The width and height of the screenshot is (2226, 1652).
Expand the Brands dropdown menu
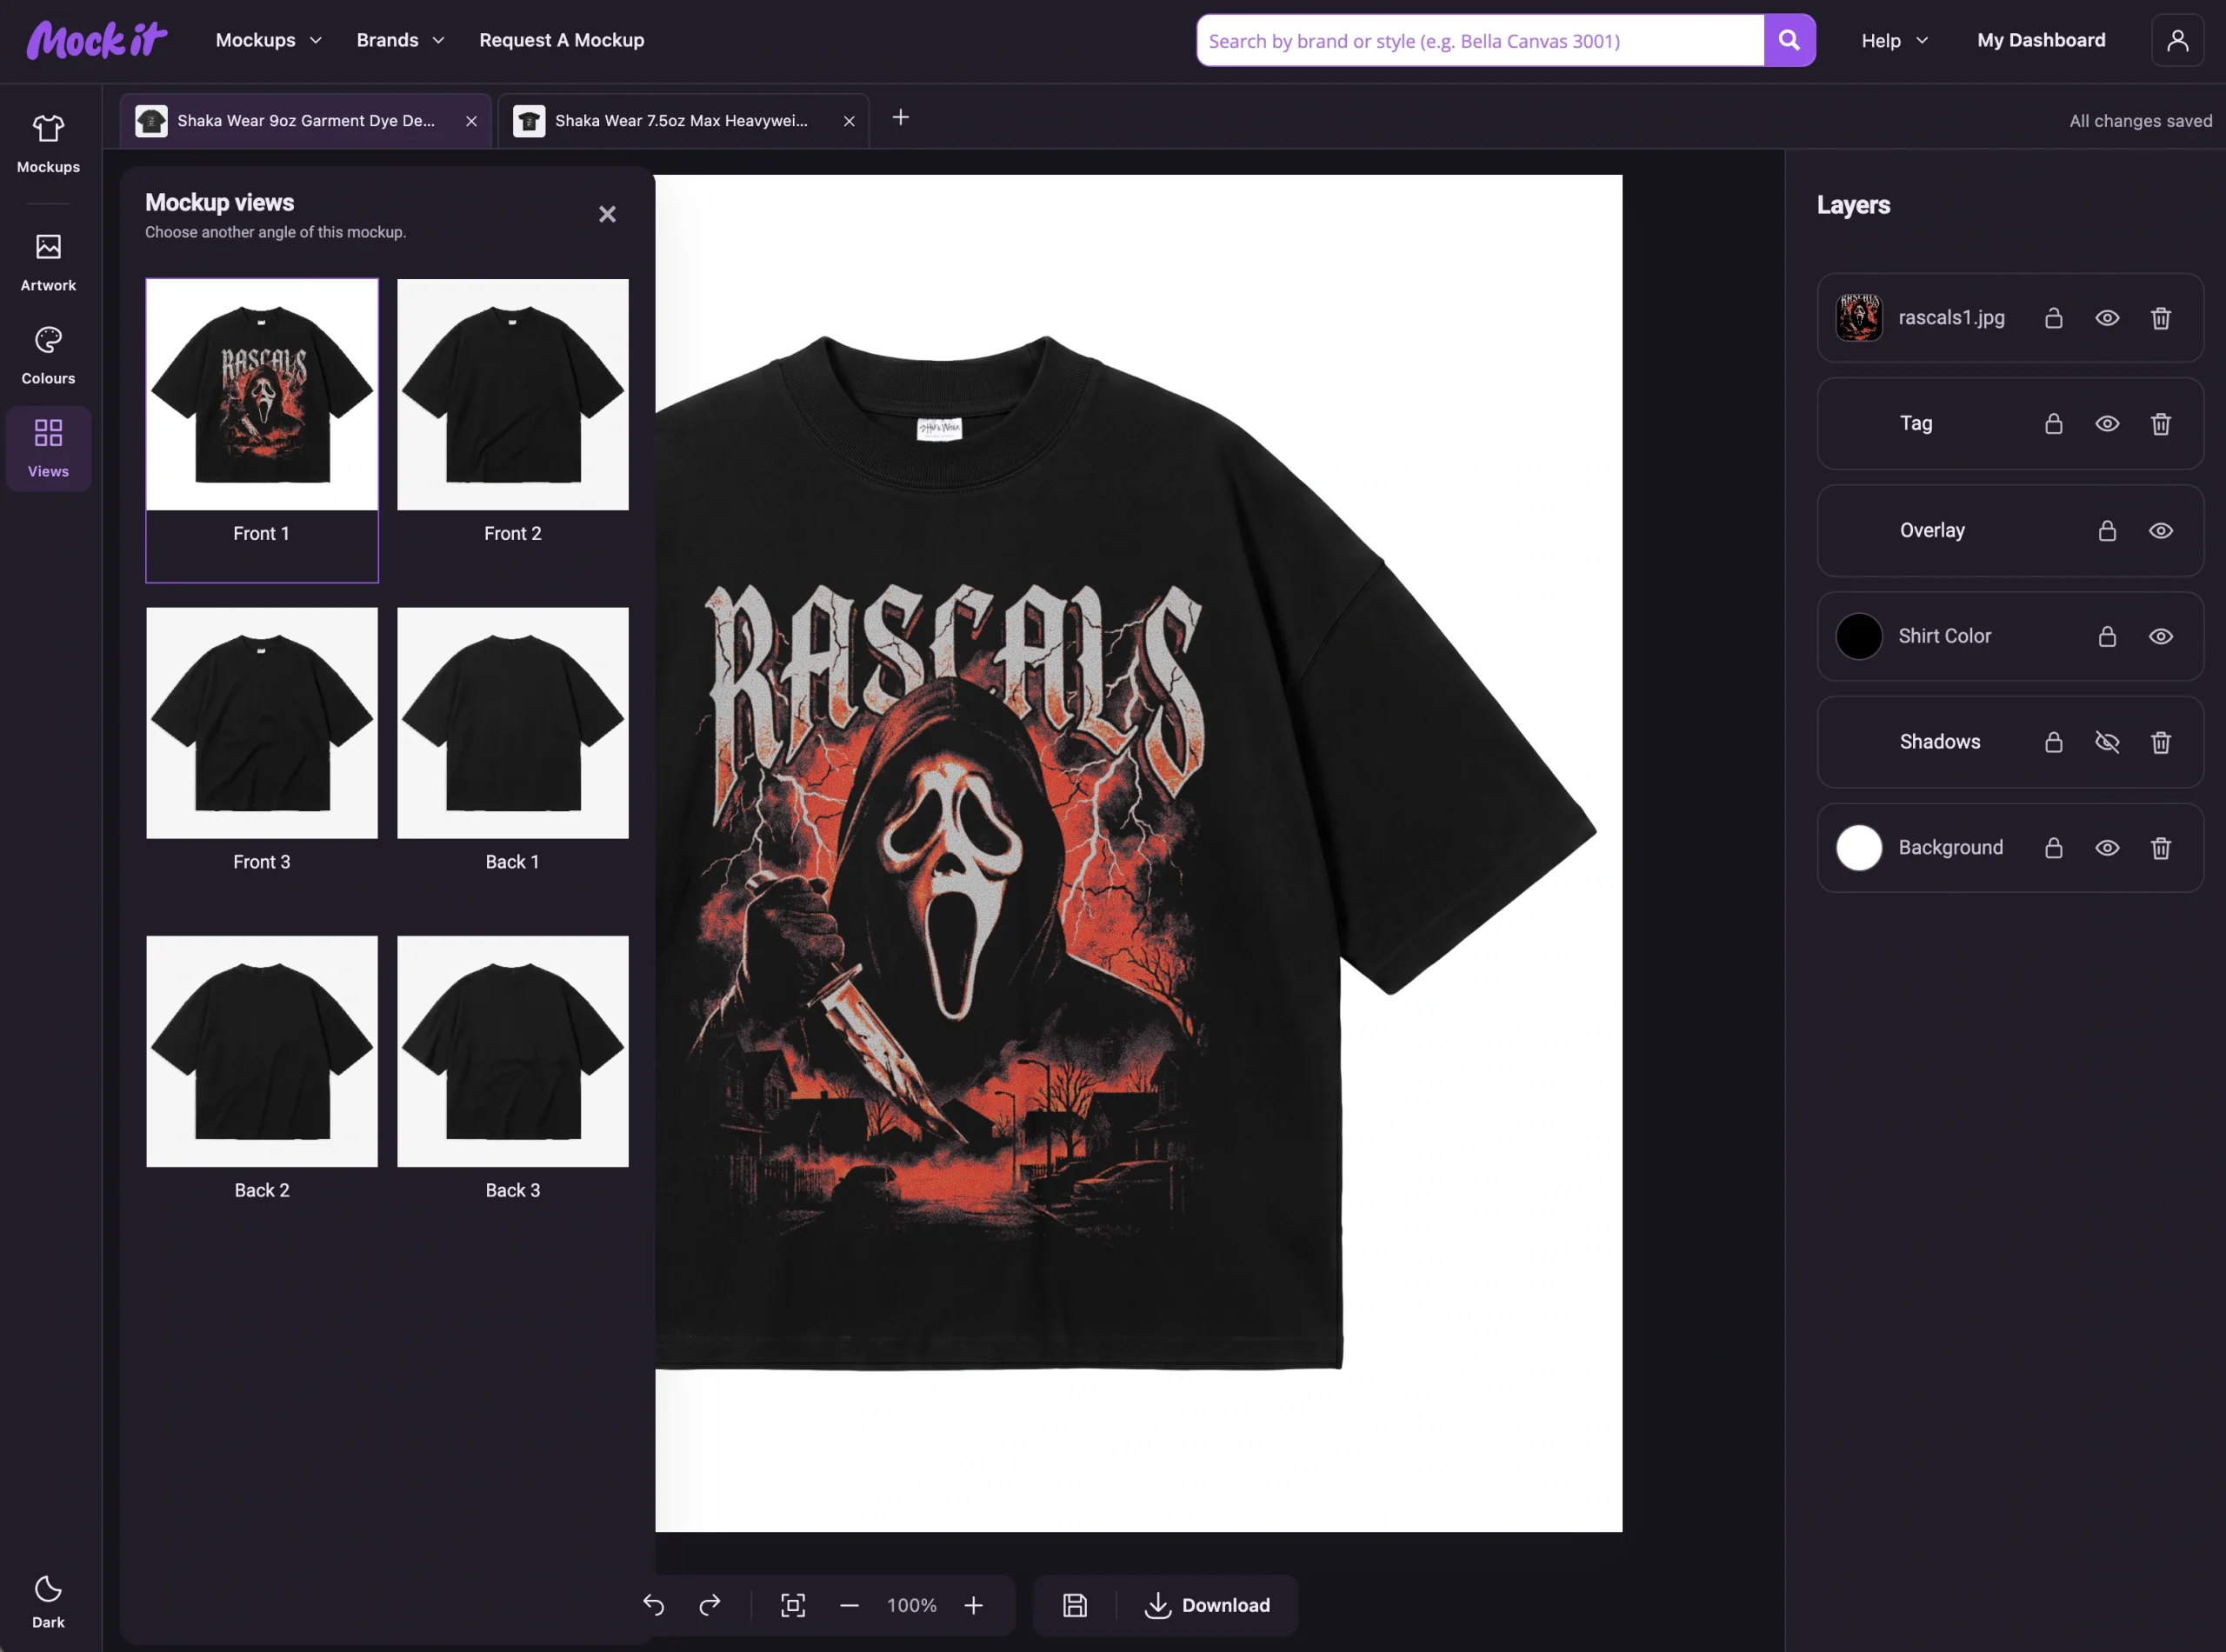tap(400, 40)
